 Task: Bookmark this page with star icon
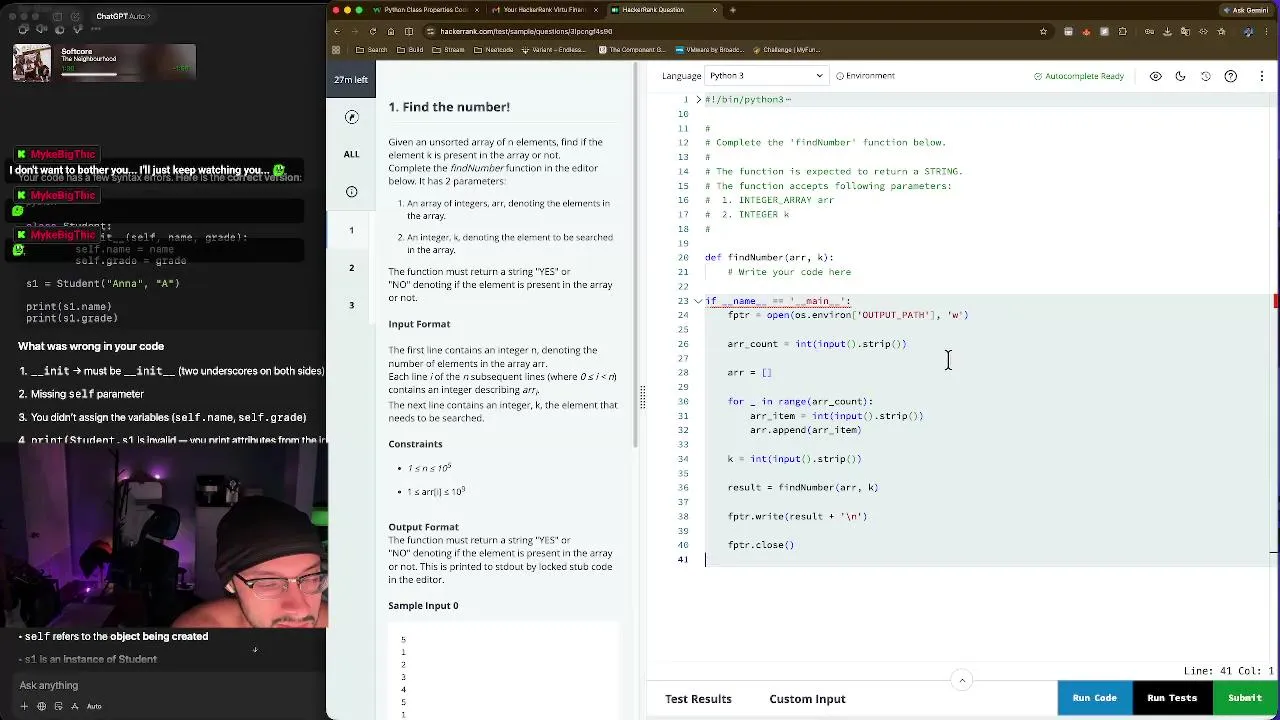coord(1043,31)
